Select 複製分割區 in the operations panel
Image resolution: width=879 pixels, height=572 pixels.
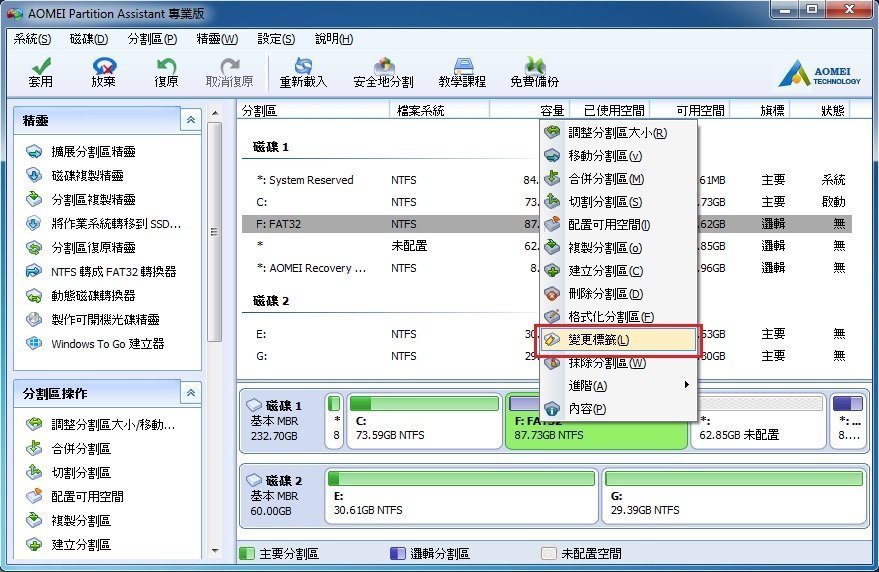click(68, 520)
